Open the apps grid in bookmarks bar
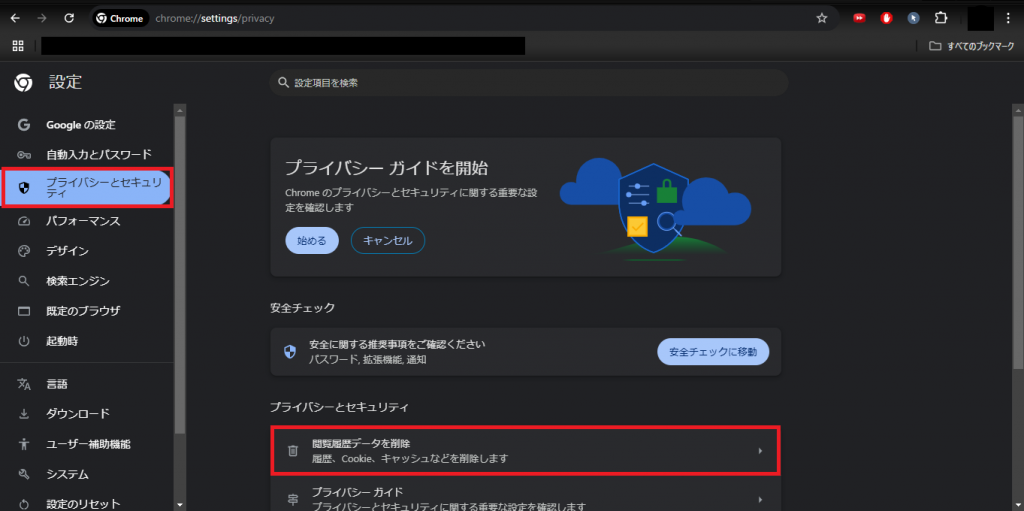This screenshot has height=511, width=1024. 18,46
